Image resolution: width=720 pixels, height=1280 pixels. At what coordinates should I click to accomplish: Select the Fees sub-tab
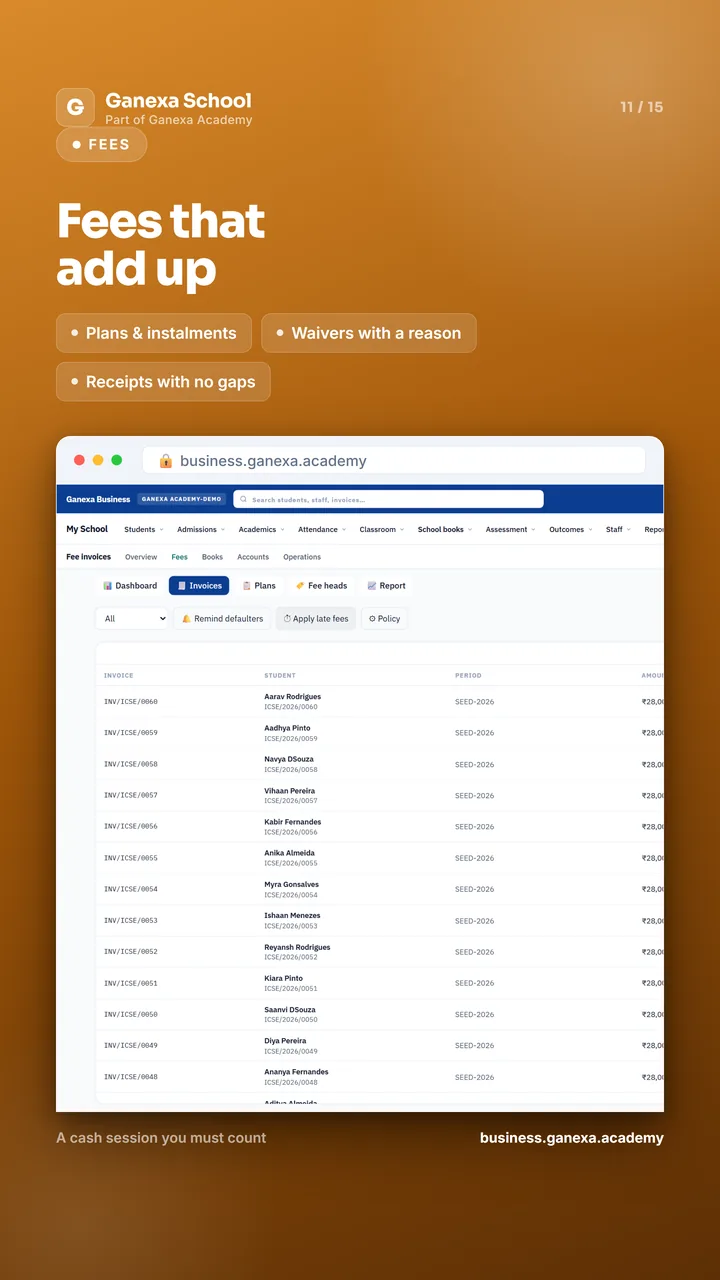click(180, 557)
